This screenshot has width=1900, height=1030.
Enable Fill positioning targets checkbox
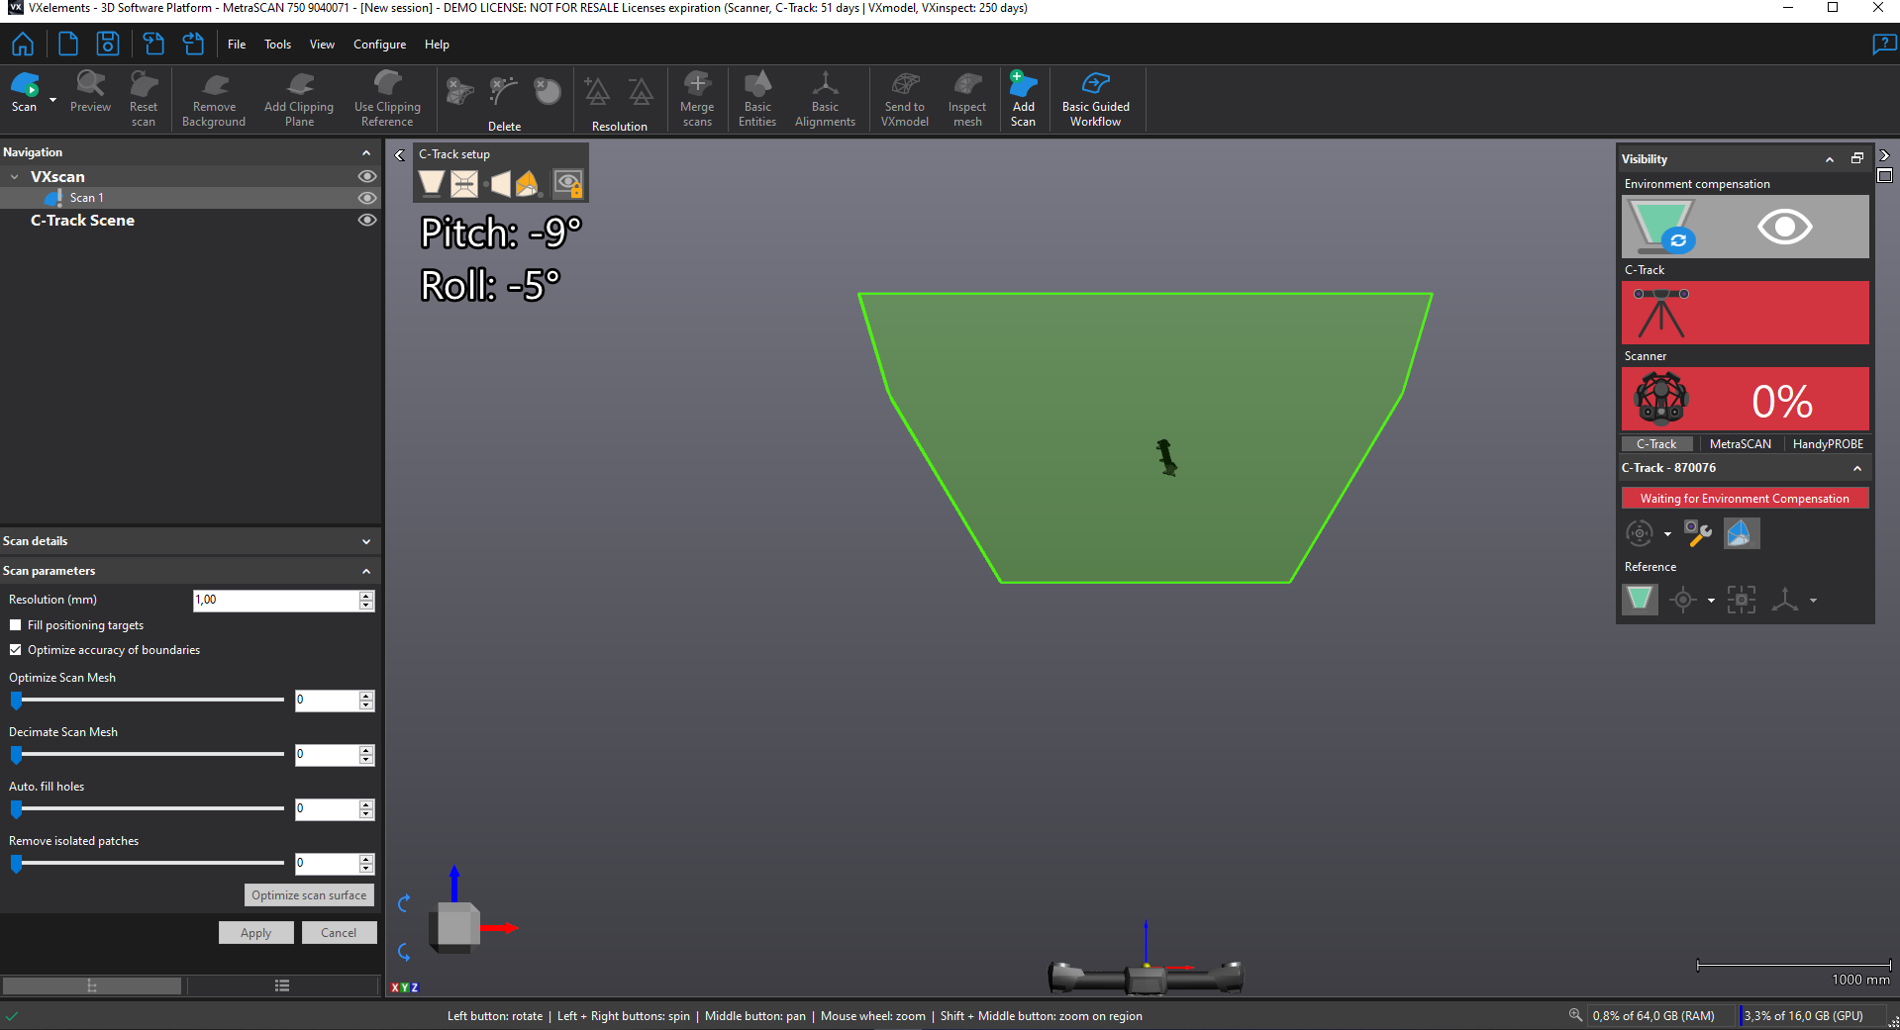(16, 625)
